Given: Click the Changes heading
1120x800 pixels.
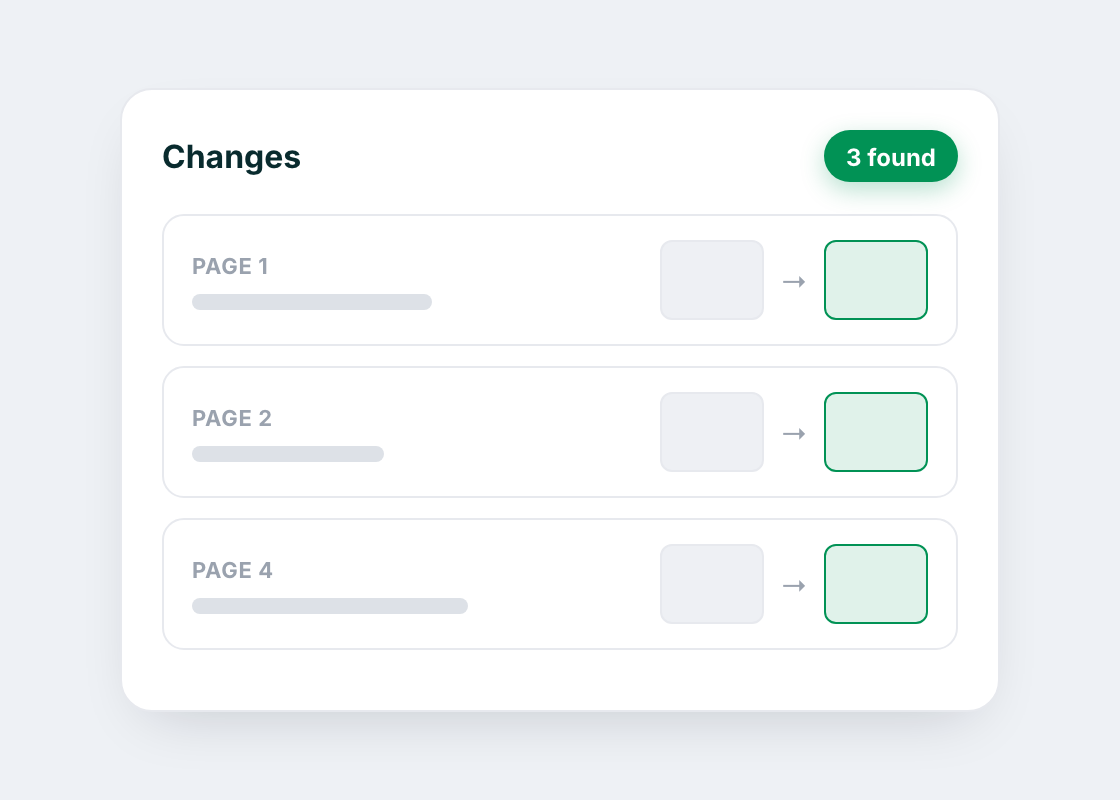Looking at the screenshot, I should tap(231, 157).
